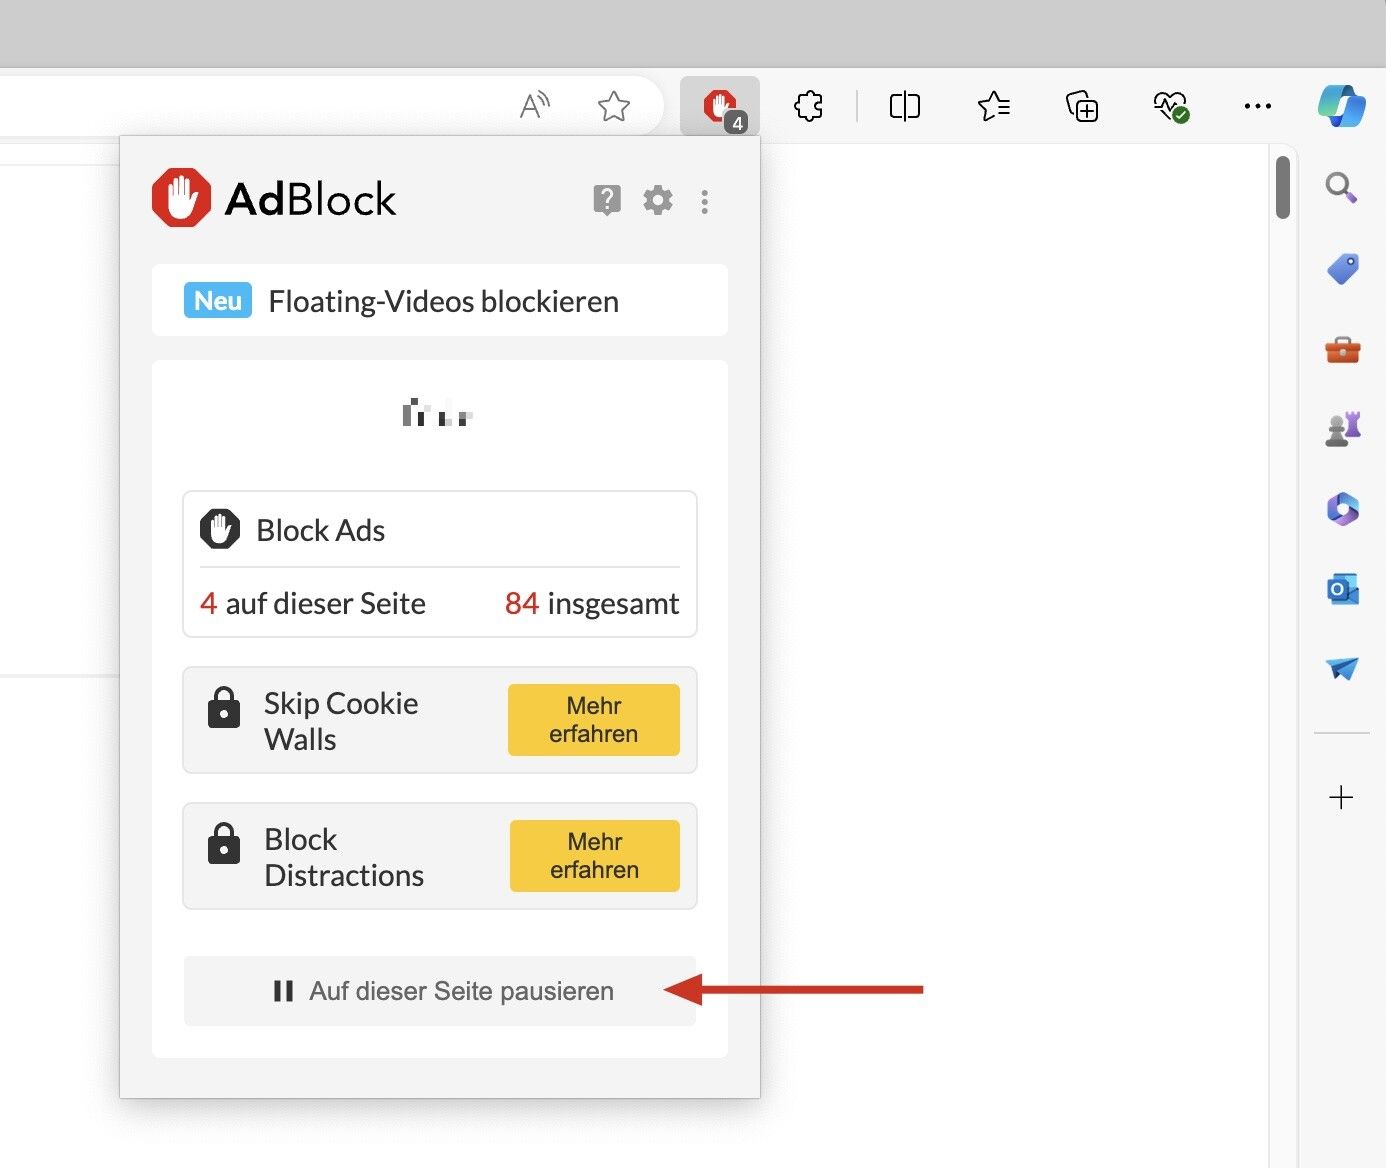Click the plus icon to customize sidebar
The width and height of the screenshot is (1386, 1168).
point(1341,797)
